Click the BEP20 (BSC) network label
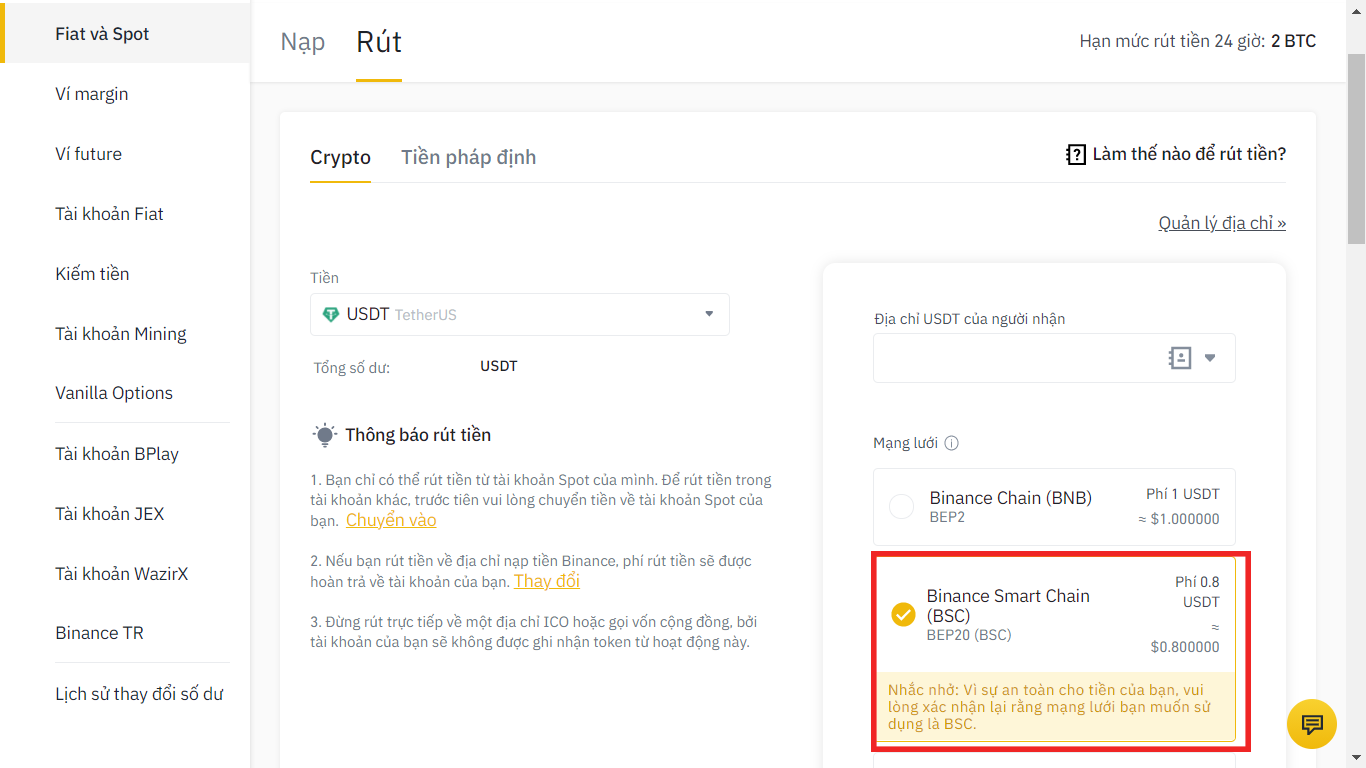Screen dimensions: 1366x768 pyautogui.click(x=969, y=635)
